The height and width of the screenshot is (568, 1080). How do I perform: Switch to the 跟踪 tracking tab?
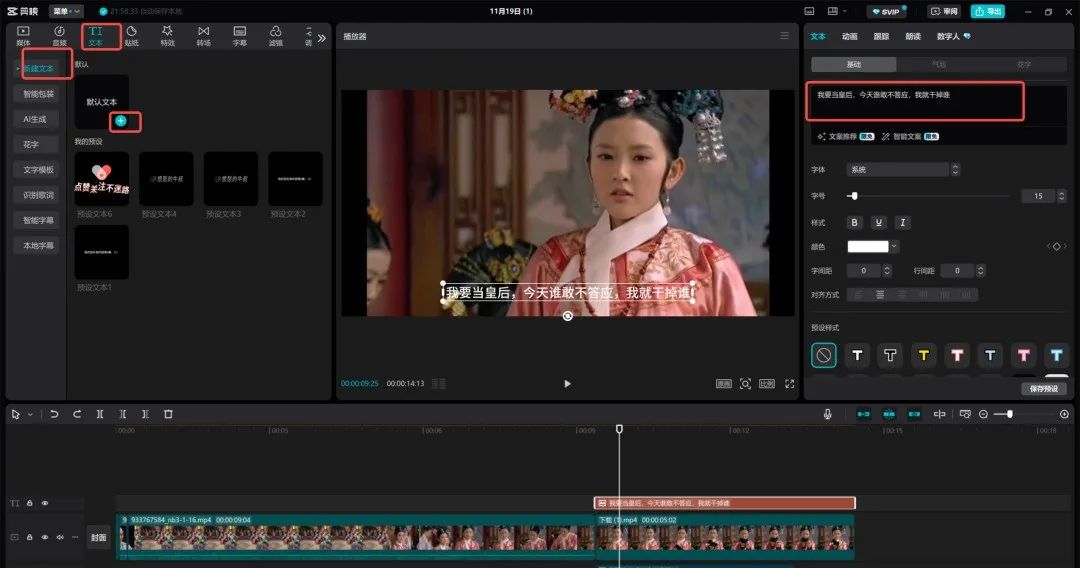(x=882, y=36)
